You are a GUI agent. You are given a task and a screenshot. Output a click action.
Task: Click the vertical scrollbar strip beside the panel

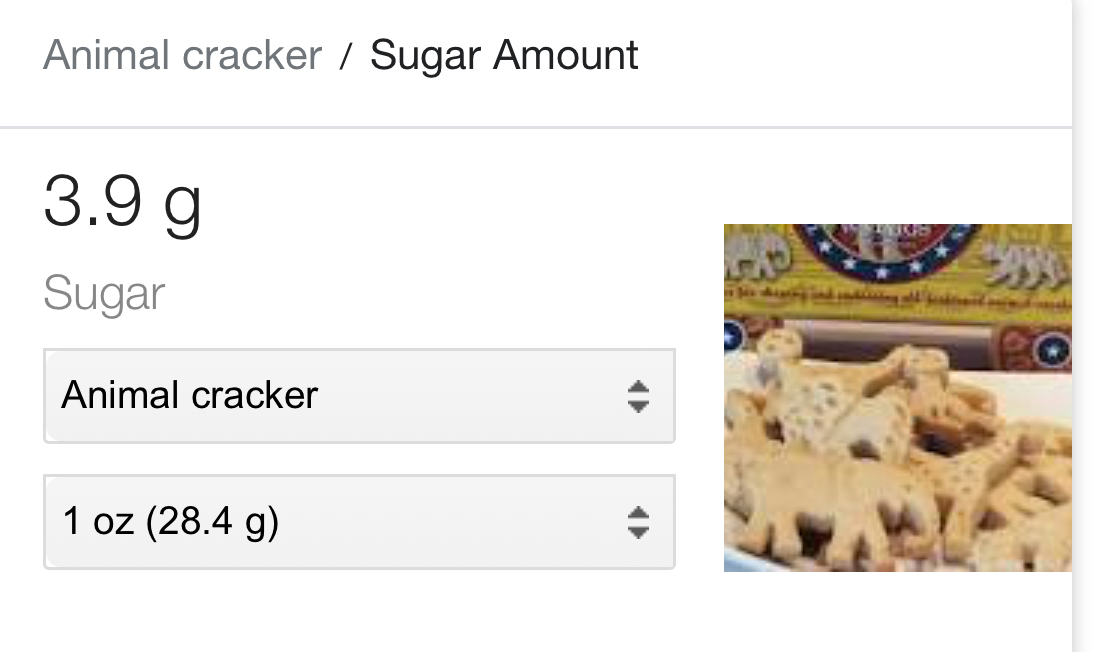[1083, 326]
